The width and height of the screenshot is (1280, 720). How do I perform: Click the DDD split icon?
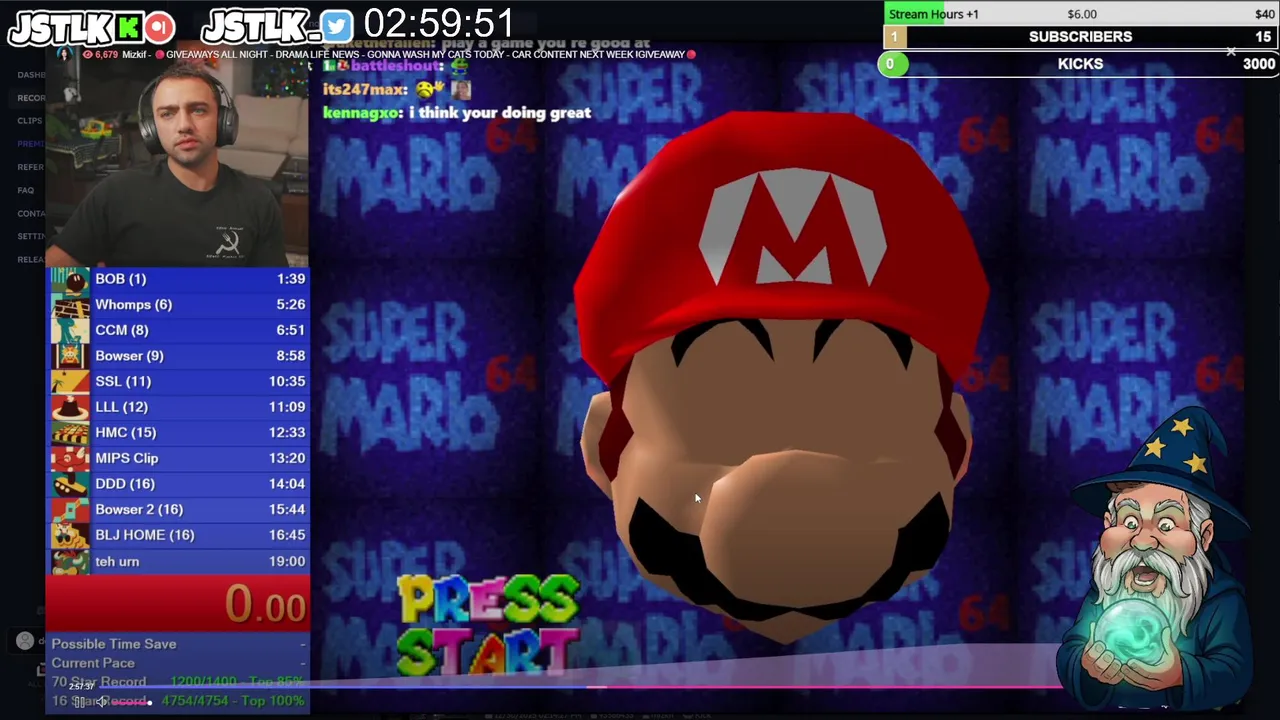click(x=70, y=484)
